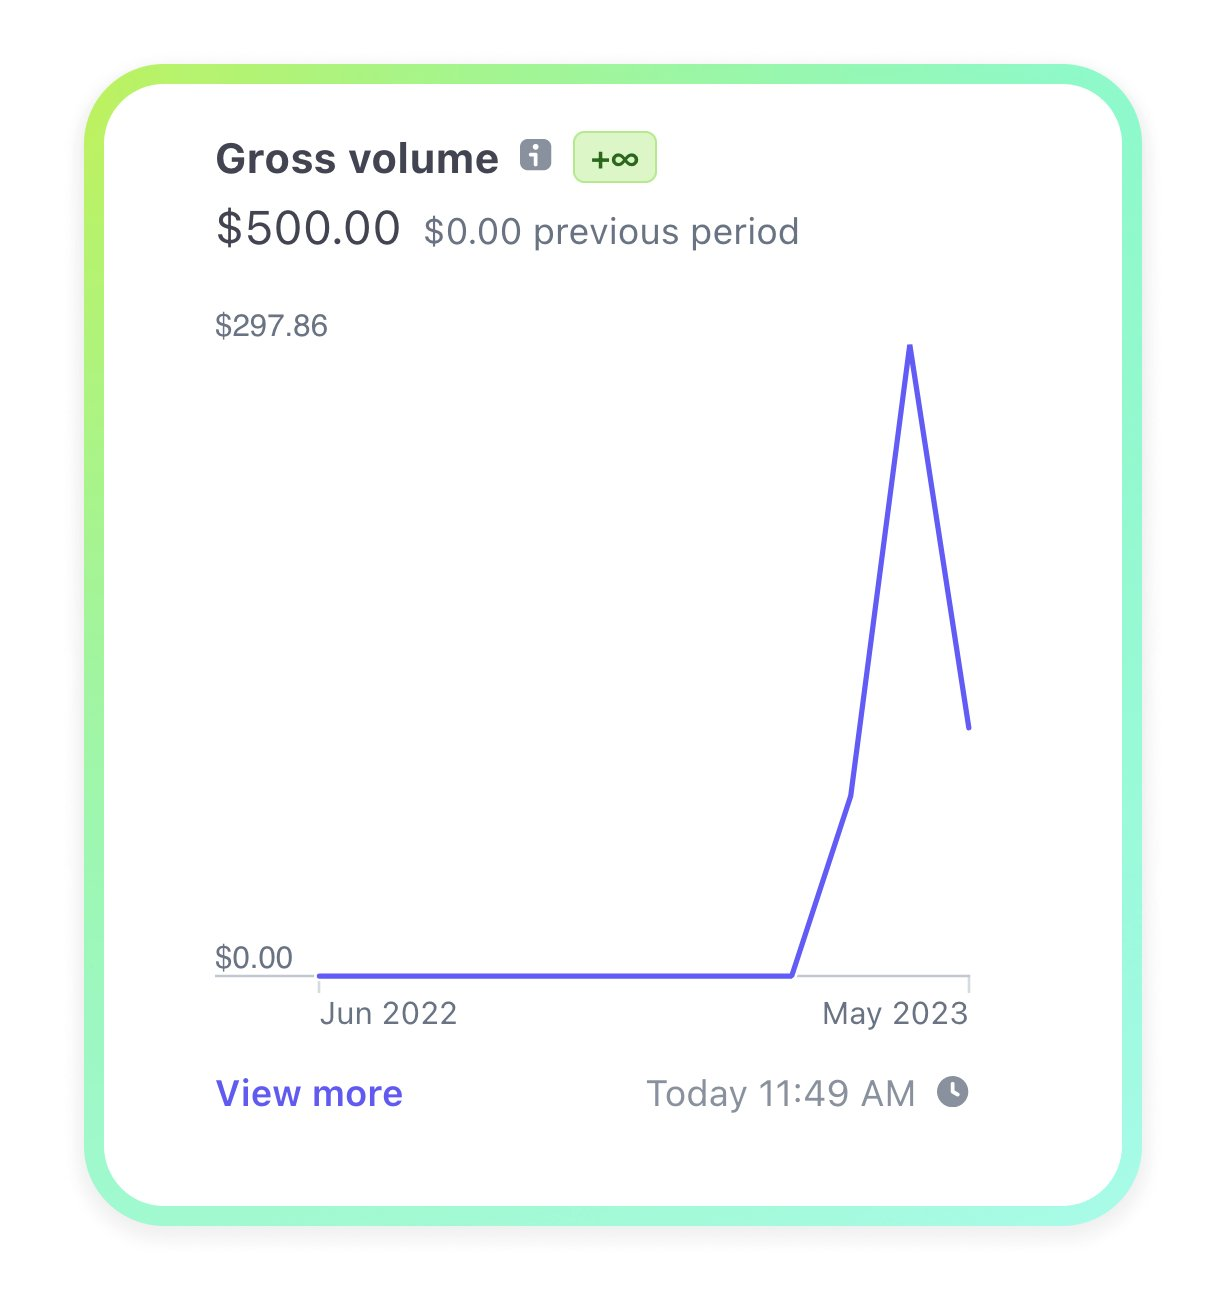The image size is (1228, 1292).
Task: Click the axis tick mark above Jun 2022
Action: pyautogui.click(x=319, y=984)
